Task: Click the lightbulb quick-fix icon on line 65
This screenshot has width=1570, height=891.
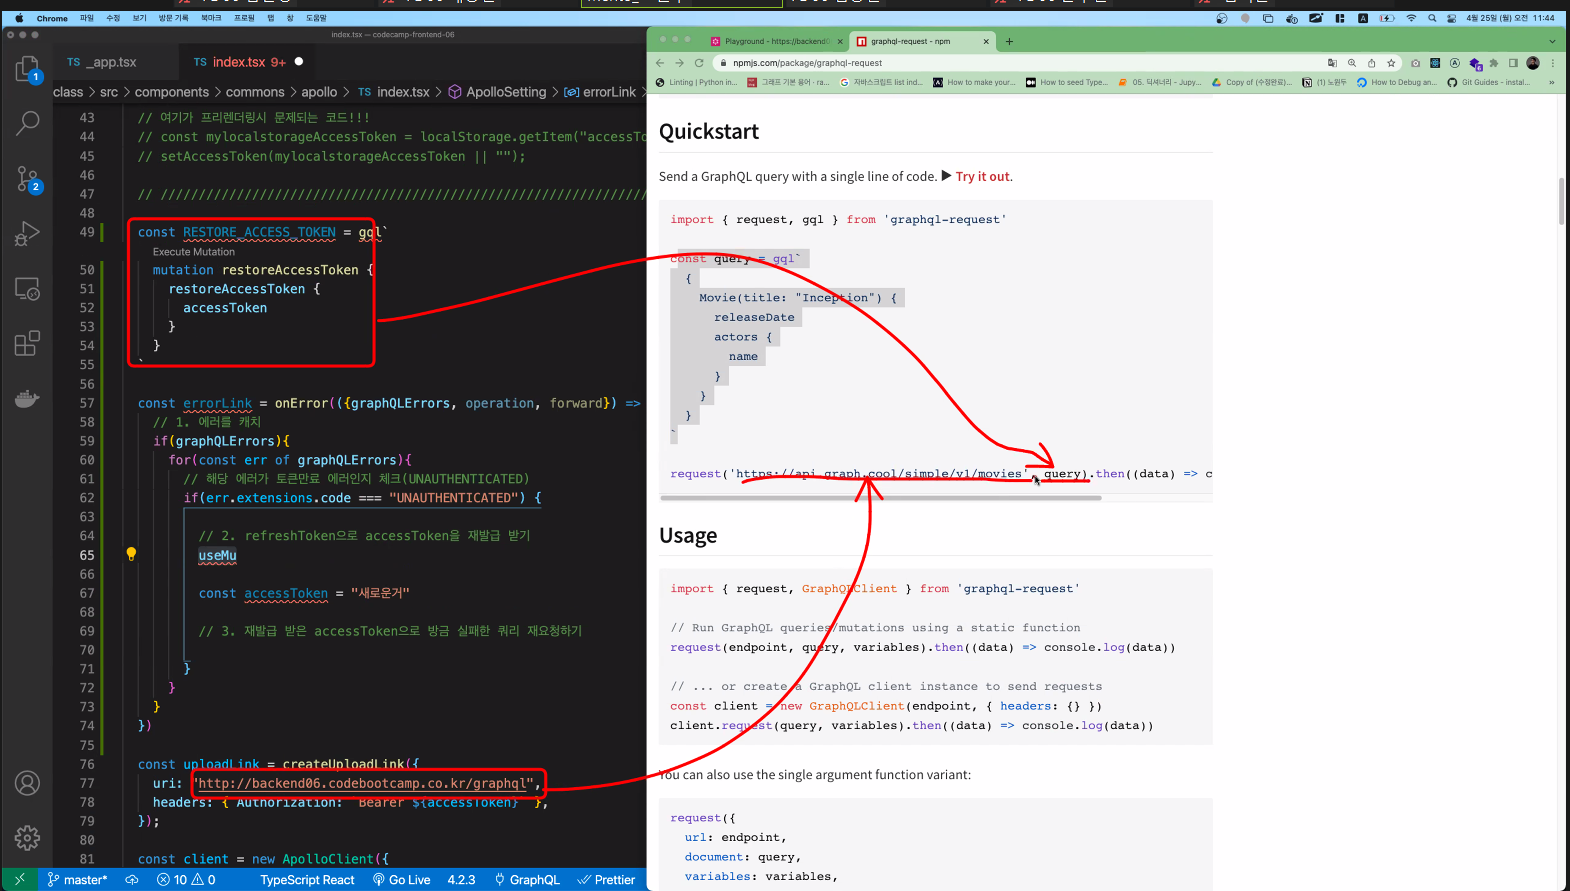Action: click(131, 554)
